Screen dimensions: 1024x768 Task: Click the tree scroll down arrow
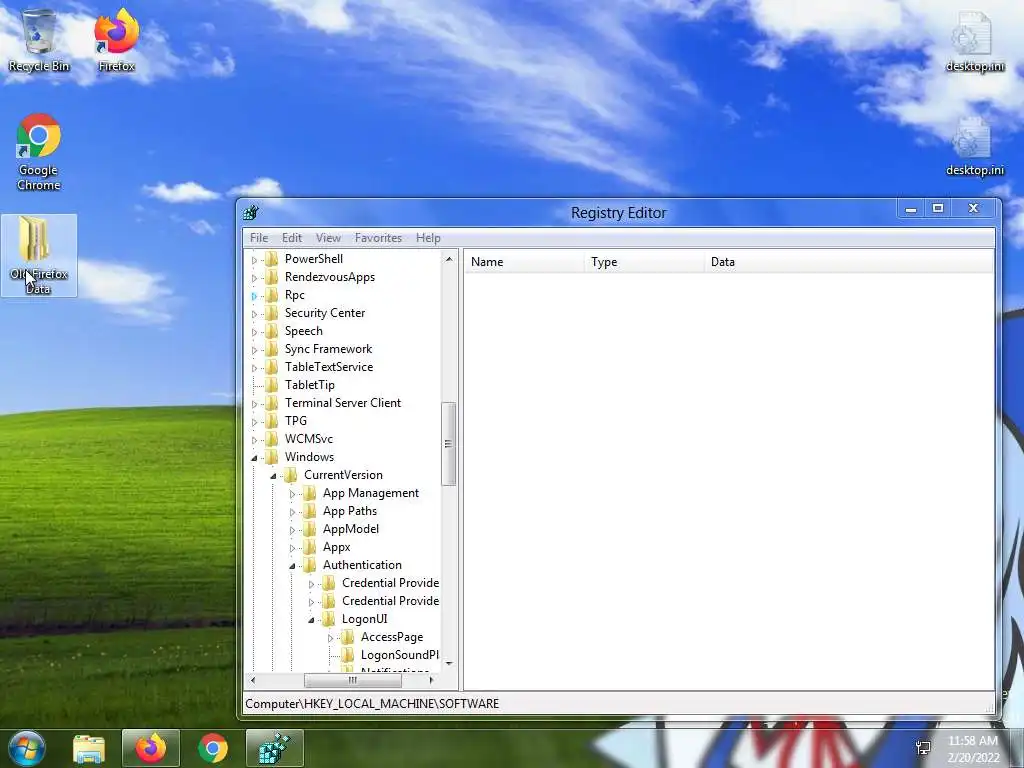pyautogui.click(x=449, y=664)
